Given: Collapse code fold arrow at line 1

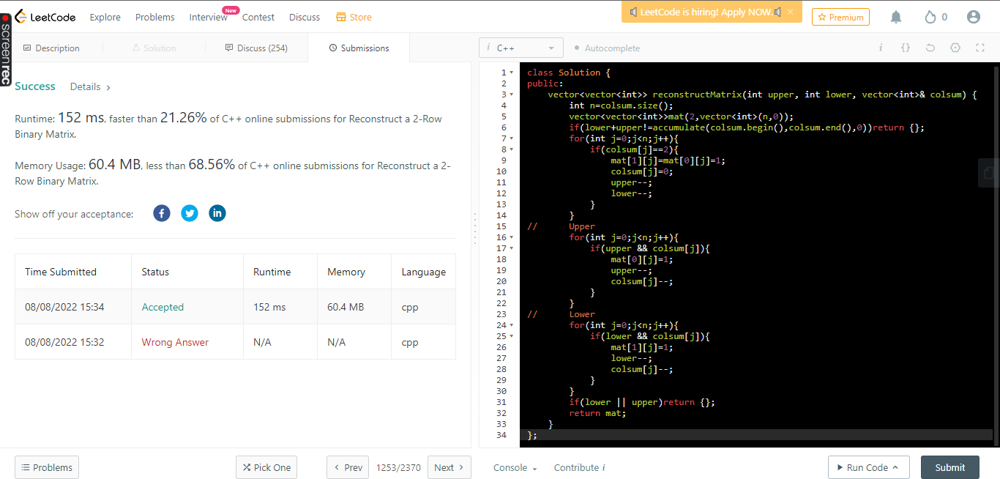Looking at the screenshot, I should click(x=511, y=73).
